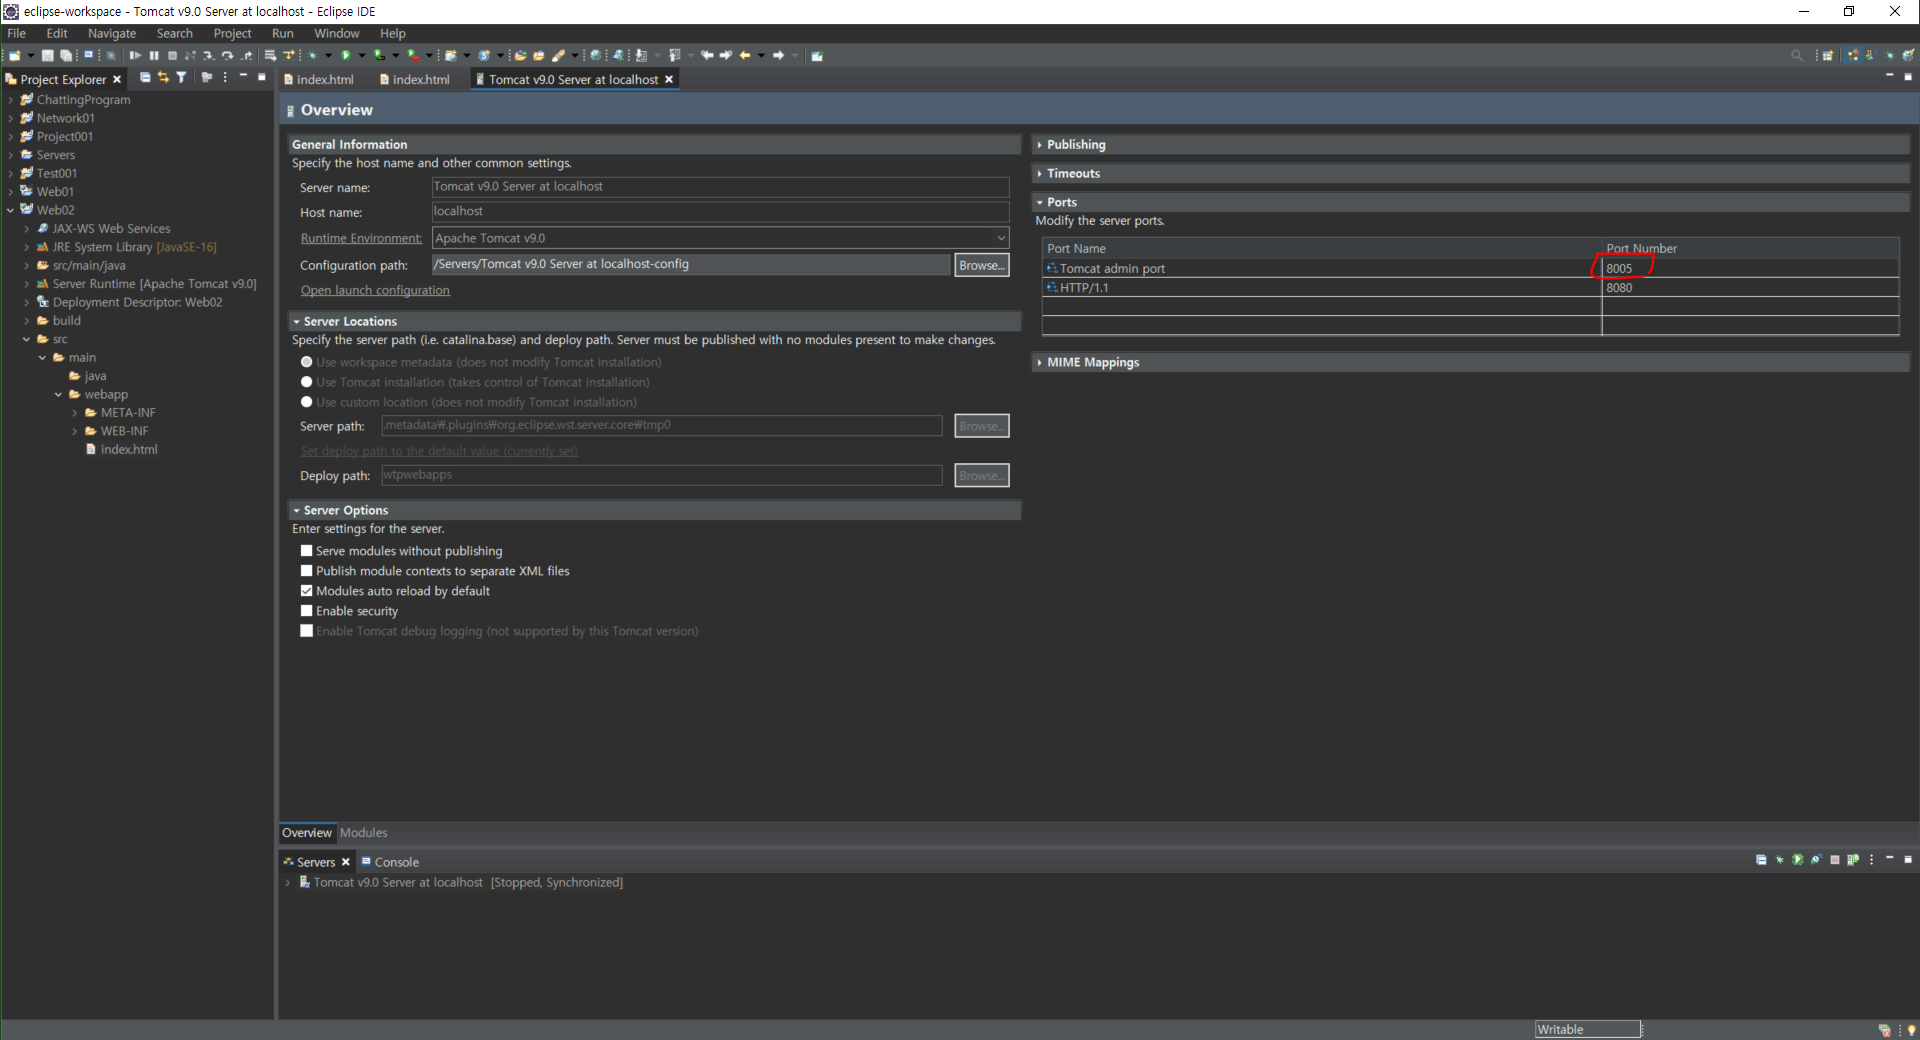
Task: Toggle Link with Editor in Project Explorer
Action: (x=163, y=77)
